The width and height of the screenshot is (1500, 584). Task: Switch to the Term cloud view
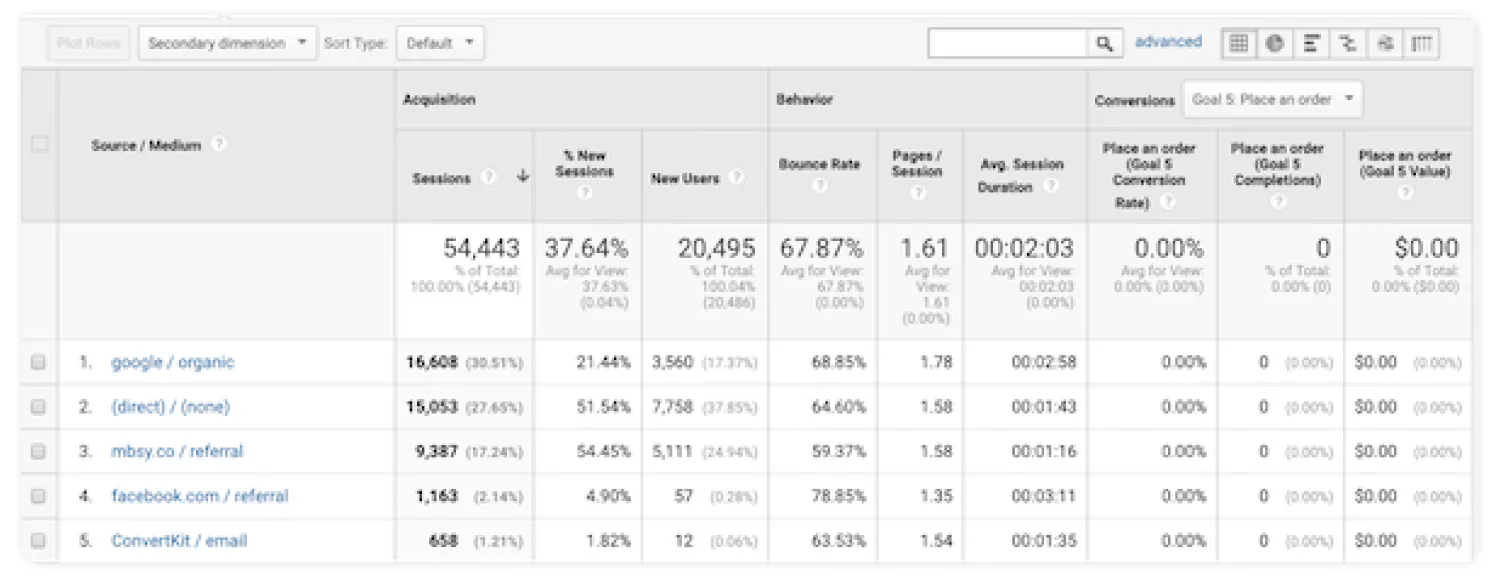[x=1385, y=43]
